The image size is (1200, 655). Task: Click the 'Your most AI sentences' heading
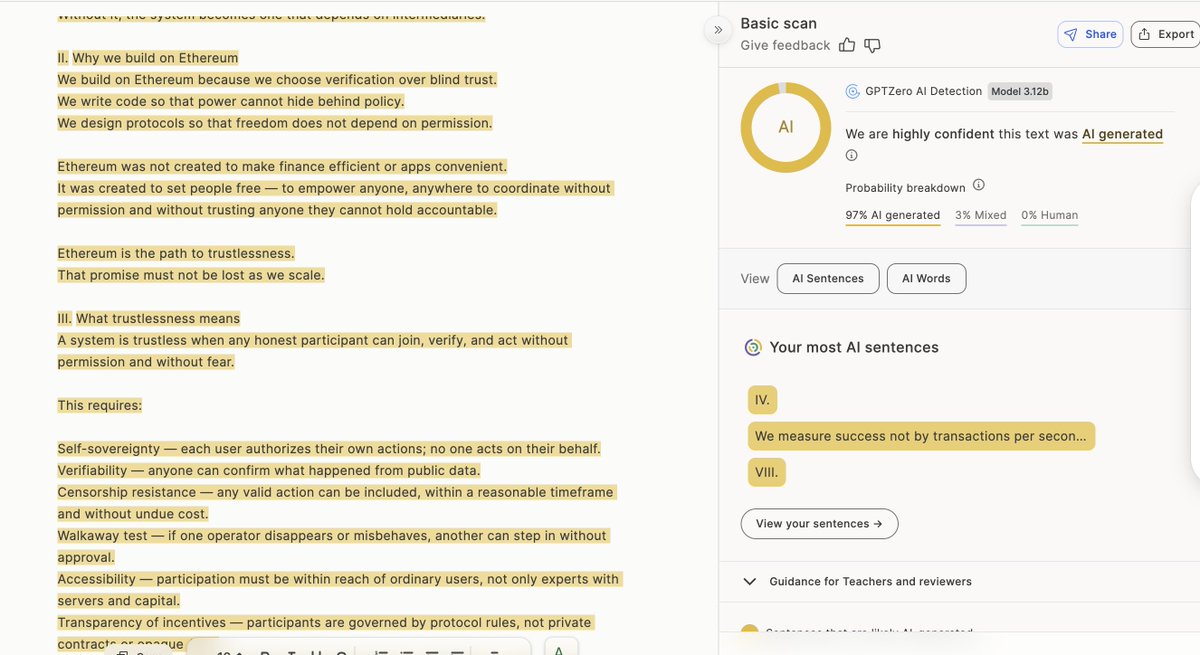[x=854, y=348]
